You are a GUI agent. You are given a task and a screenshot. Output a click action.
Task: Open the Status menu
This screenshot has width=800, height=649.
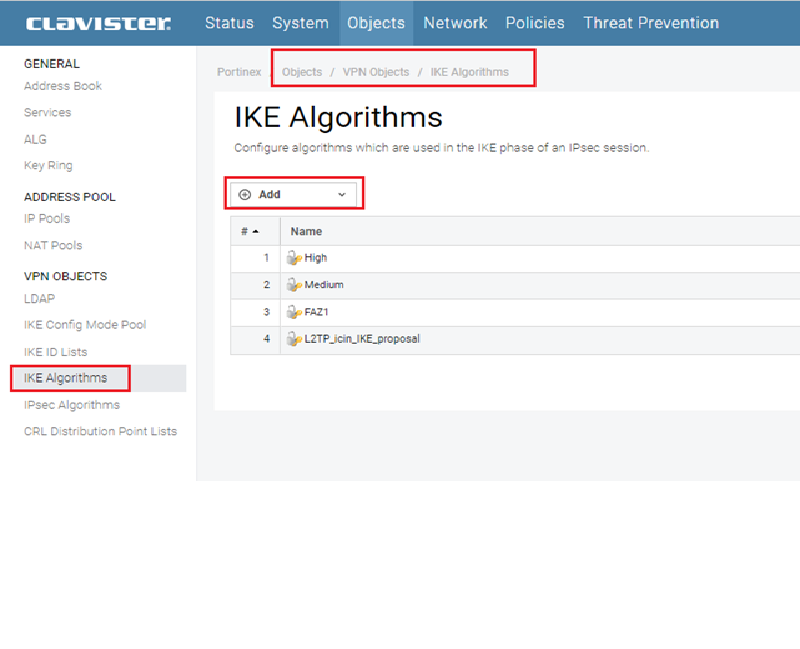(x=229, y=23)
